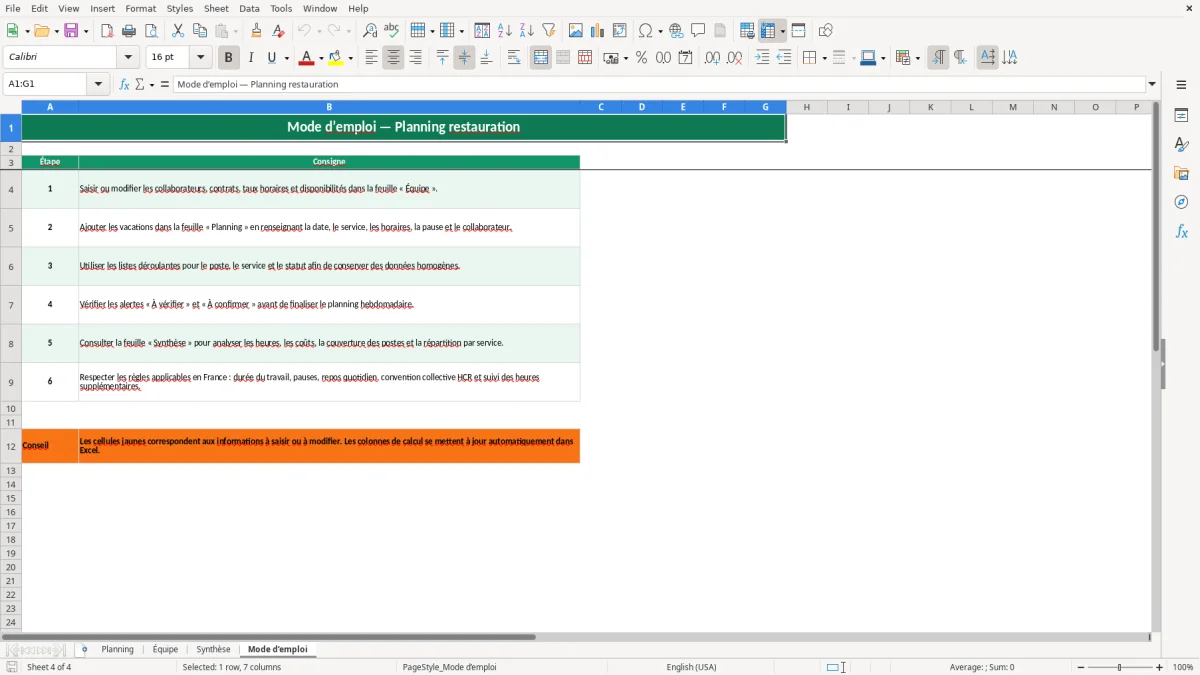1200x675 pixels.
Task: Open the Freeze Rows and Columns dropdown
Action: click(x=783, y=31)
